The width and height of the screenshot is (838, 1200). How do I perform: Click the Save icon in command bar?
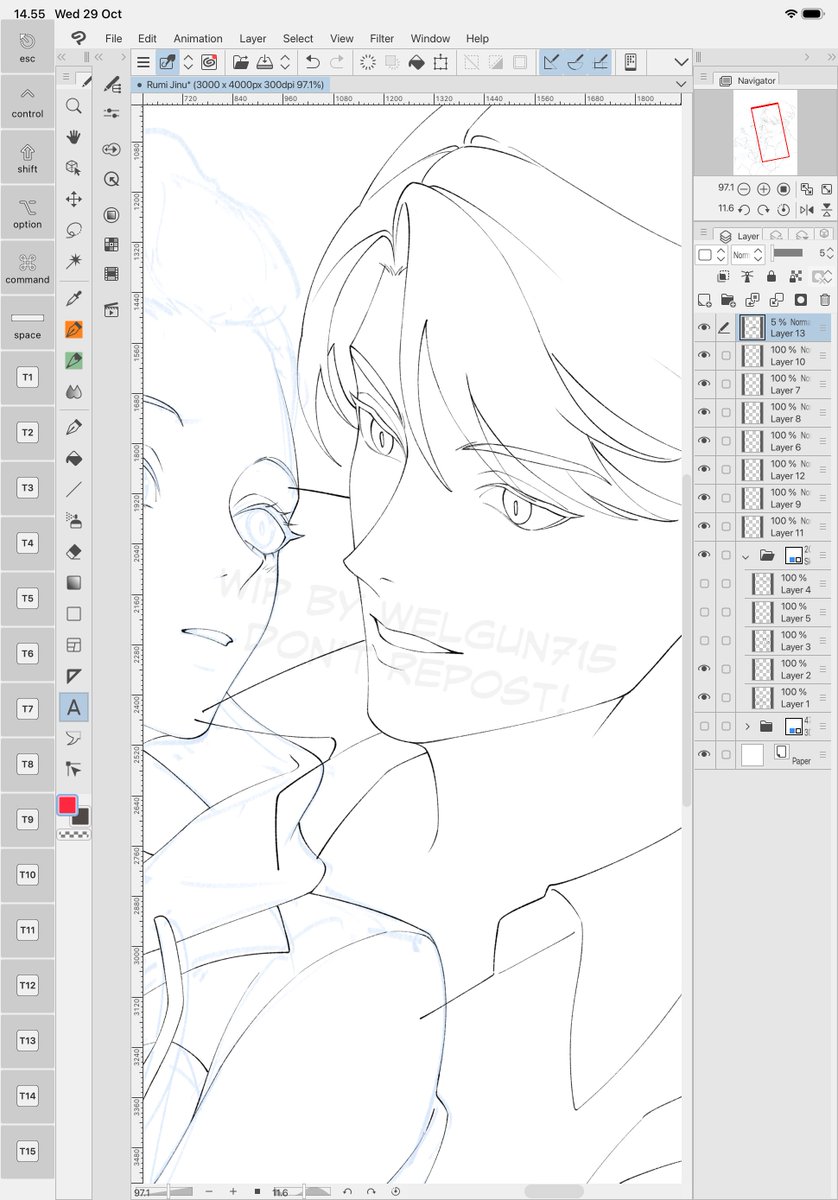point(266,62)
